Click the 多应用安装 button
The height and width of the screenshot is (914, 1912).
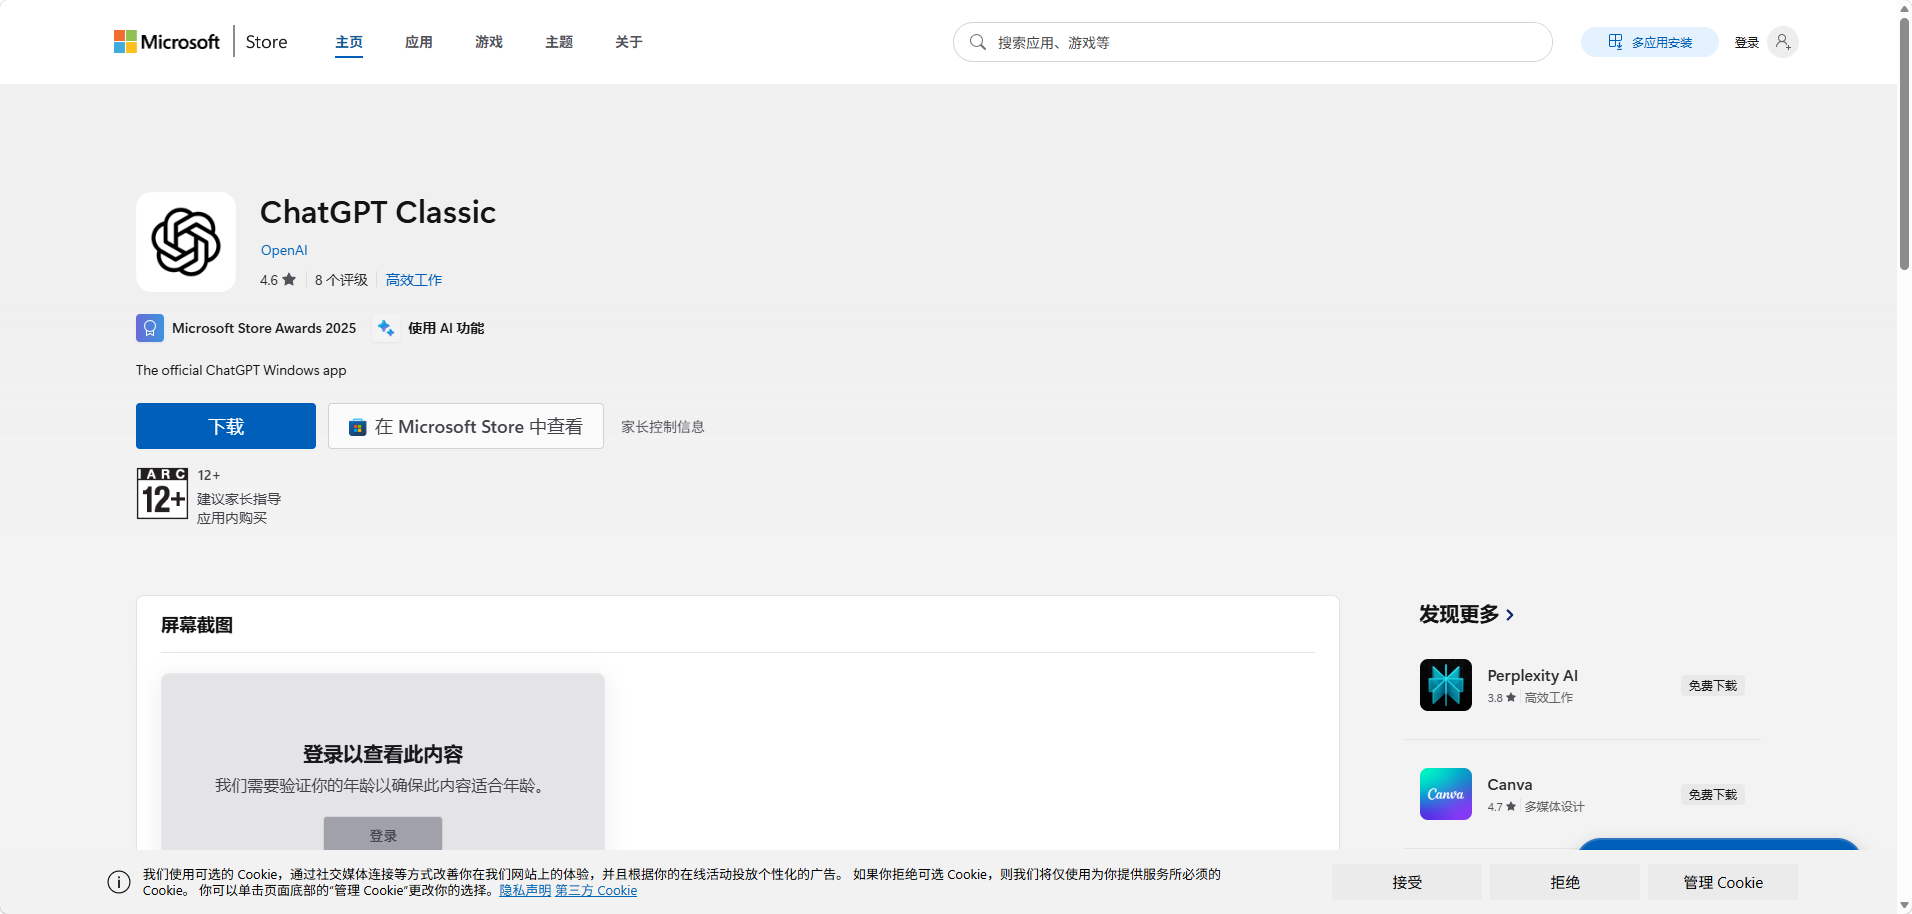1649,42
